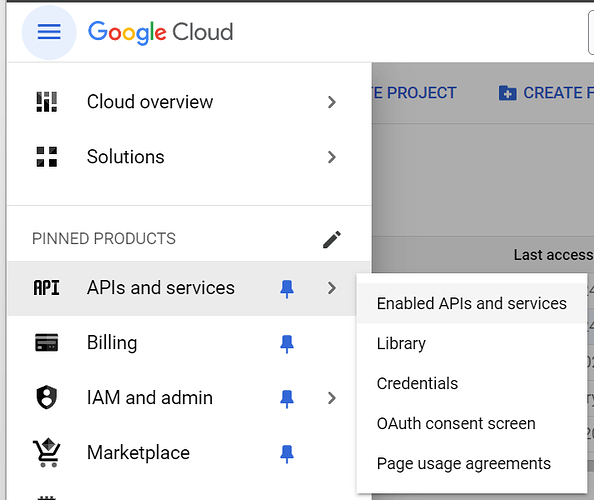Select Library from the submenu
The width and height of the screenshot is (594, 500).
[x=472, y=344]
